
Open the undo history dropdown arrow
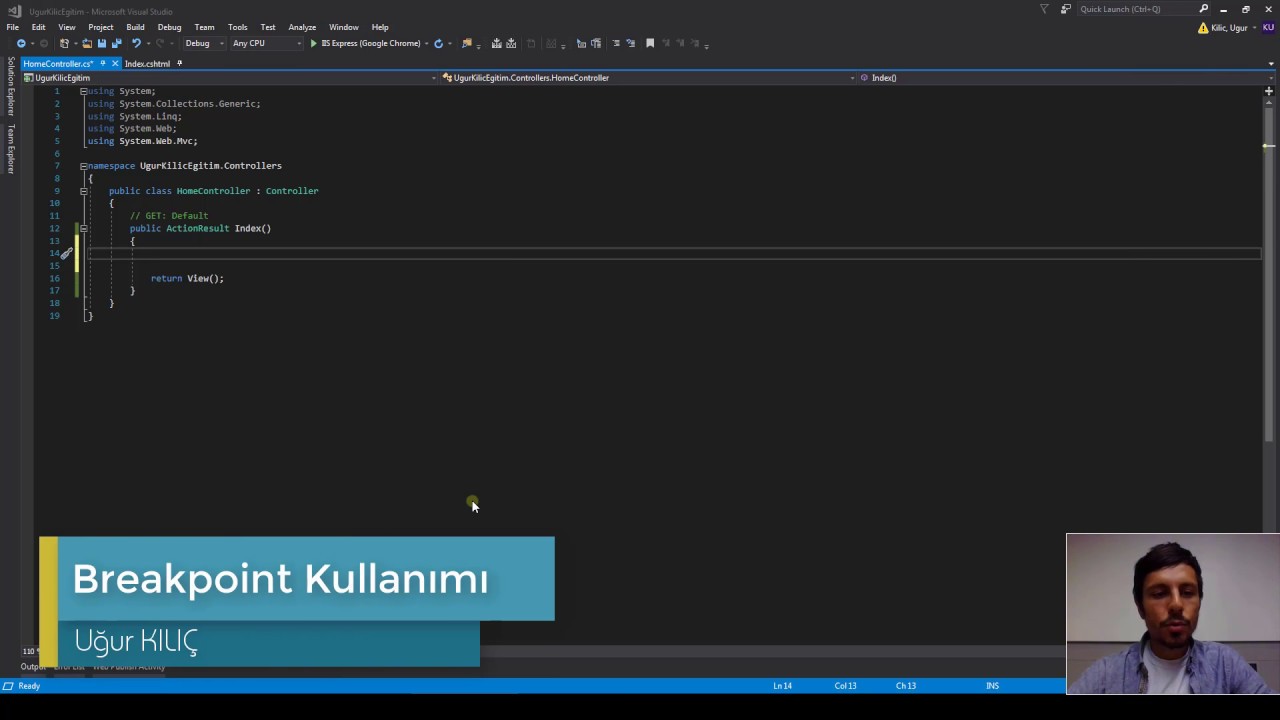[148, 43]
